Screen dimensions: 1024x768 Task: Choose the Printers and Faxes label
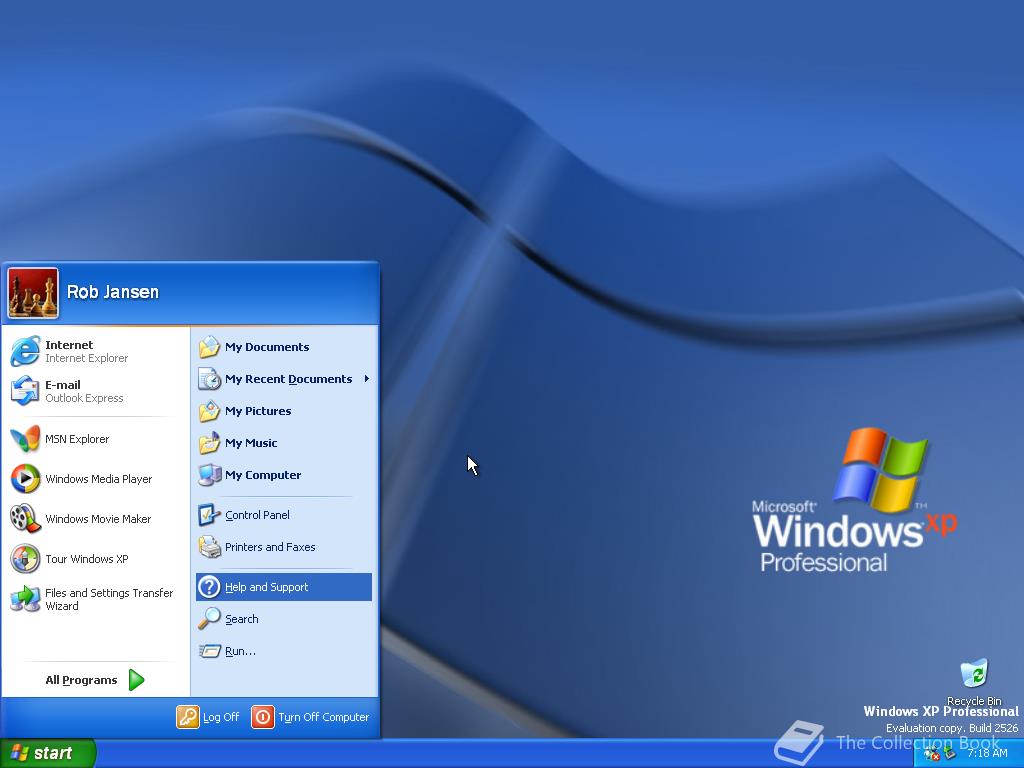(x=270, y=547)
